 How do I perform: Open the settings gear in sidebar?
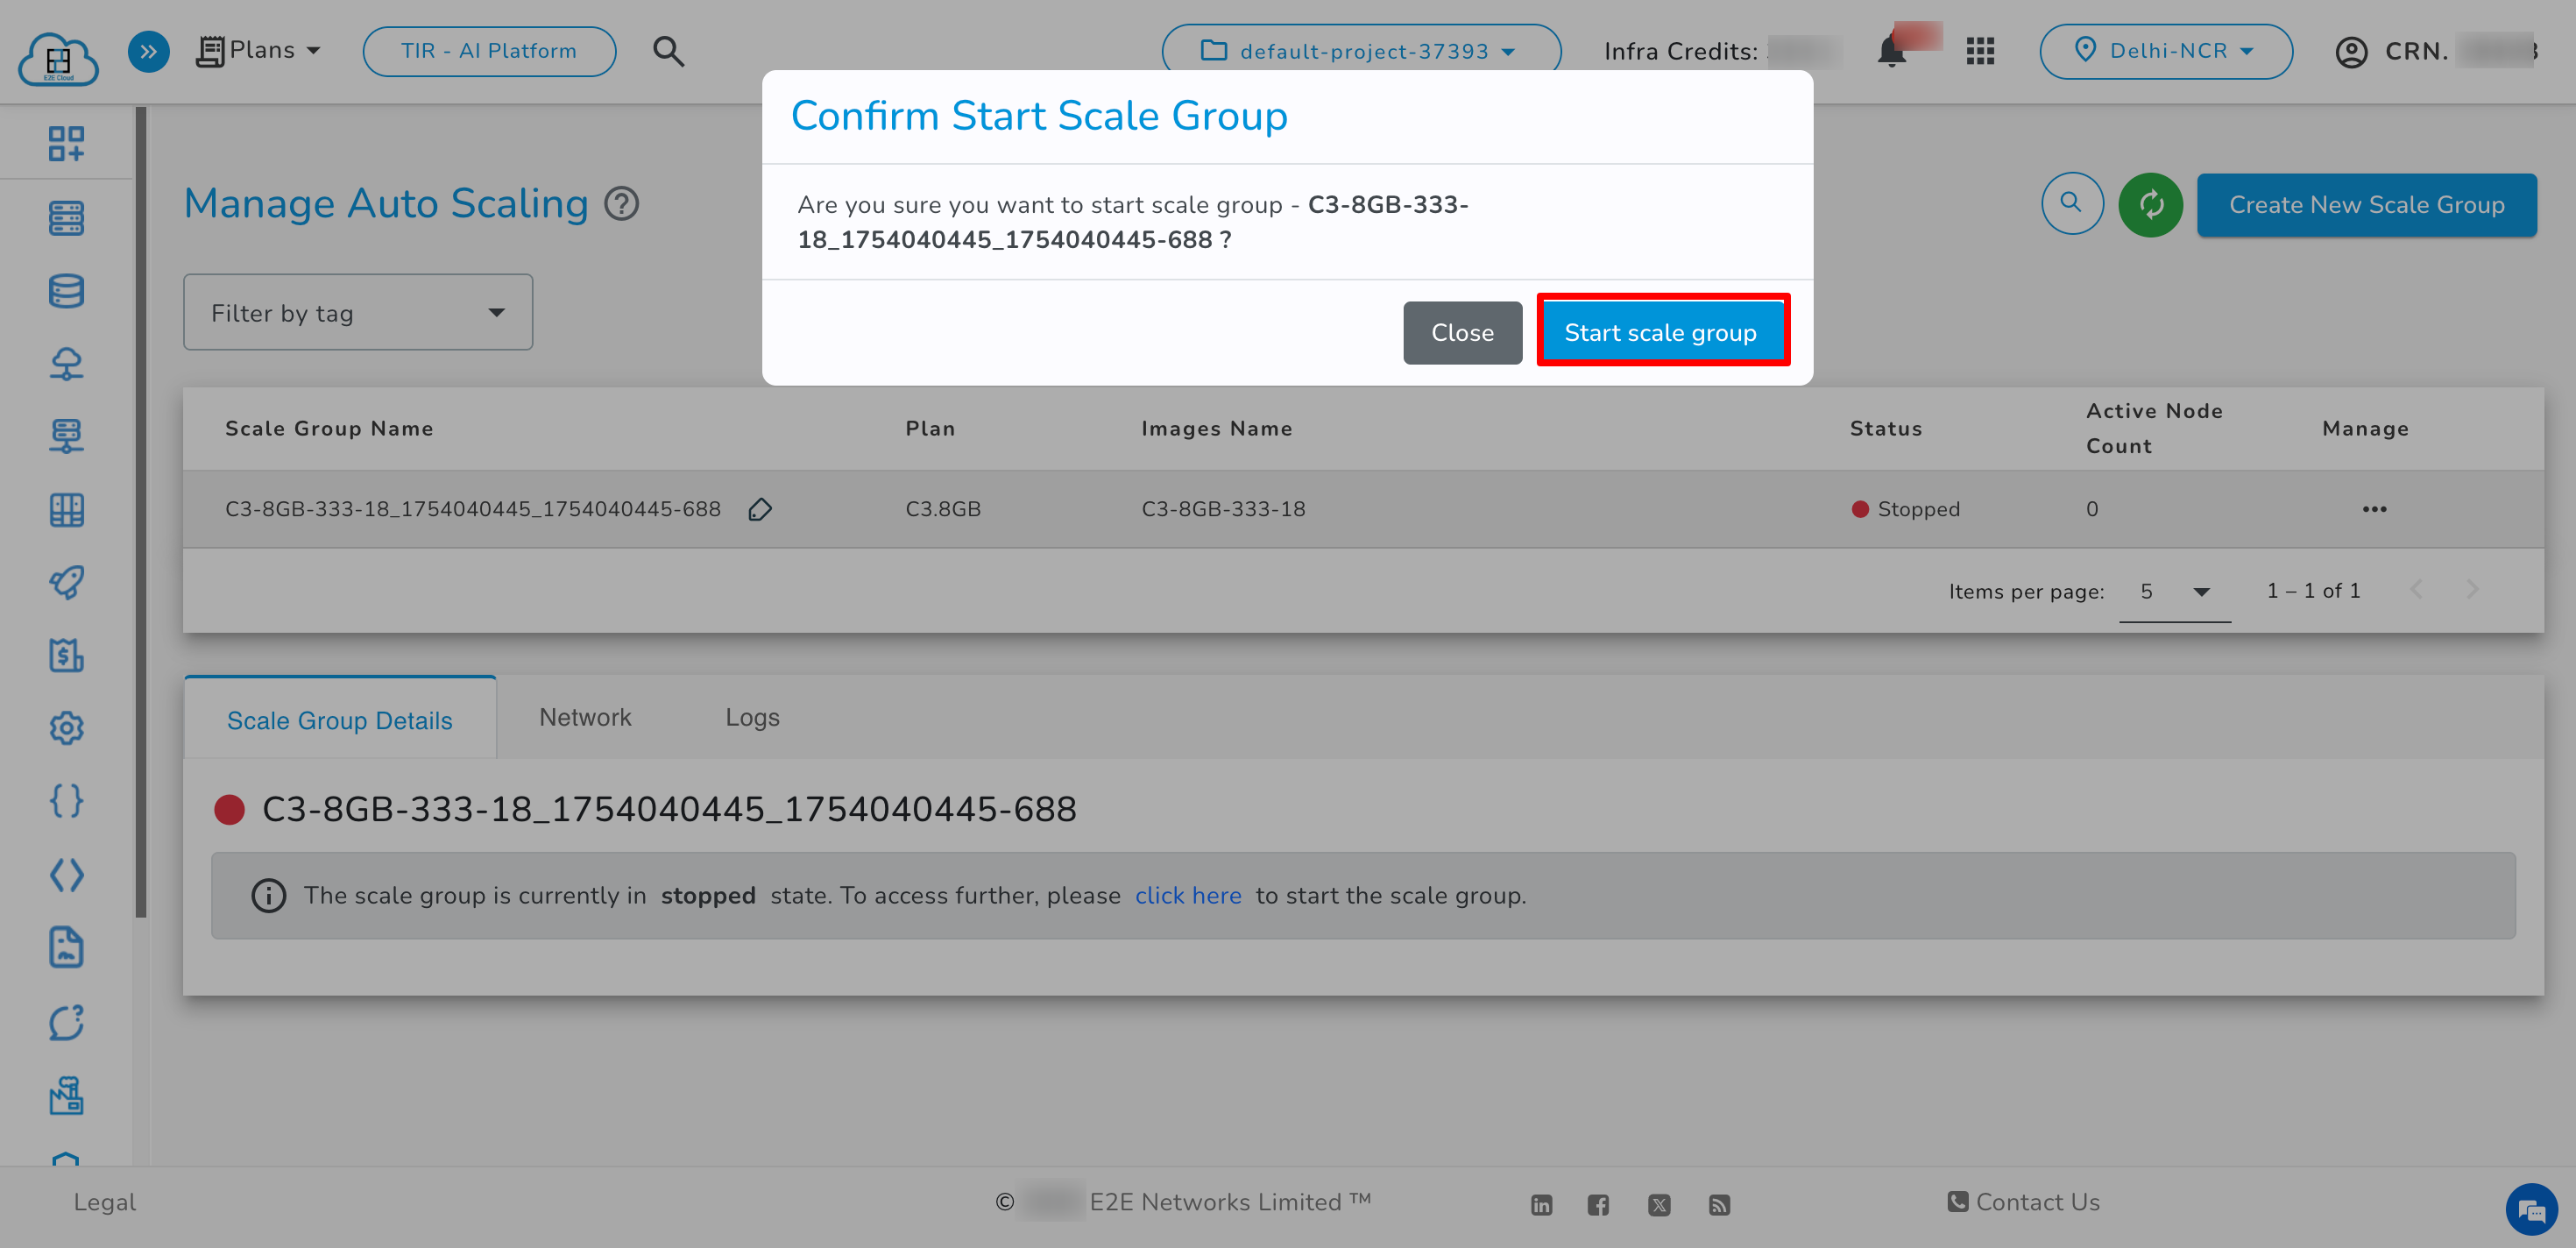click(66, 728)
